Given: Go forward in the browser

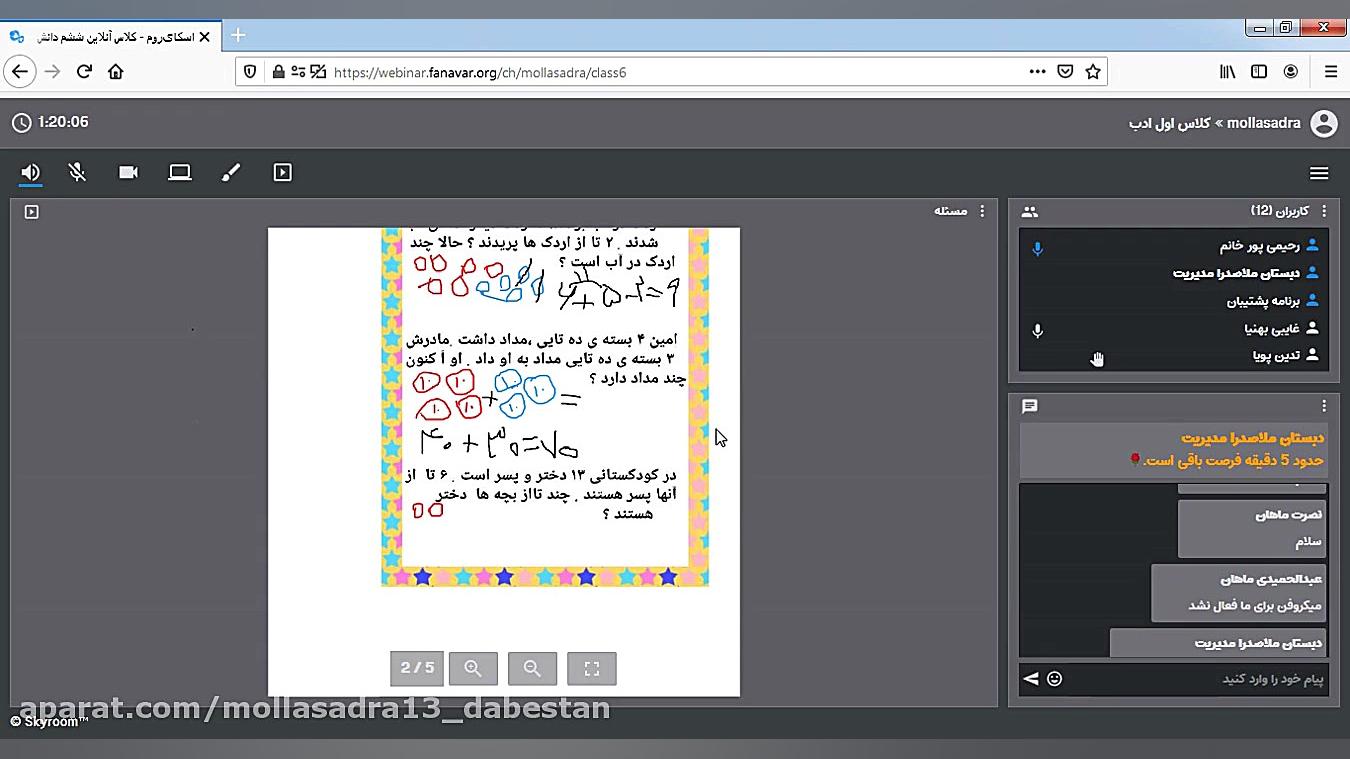Looking at the screenshot, I should click(53, 72).
